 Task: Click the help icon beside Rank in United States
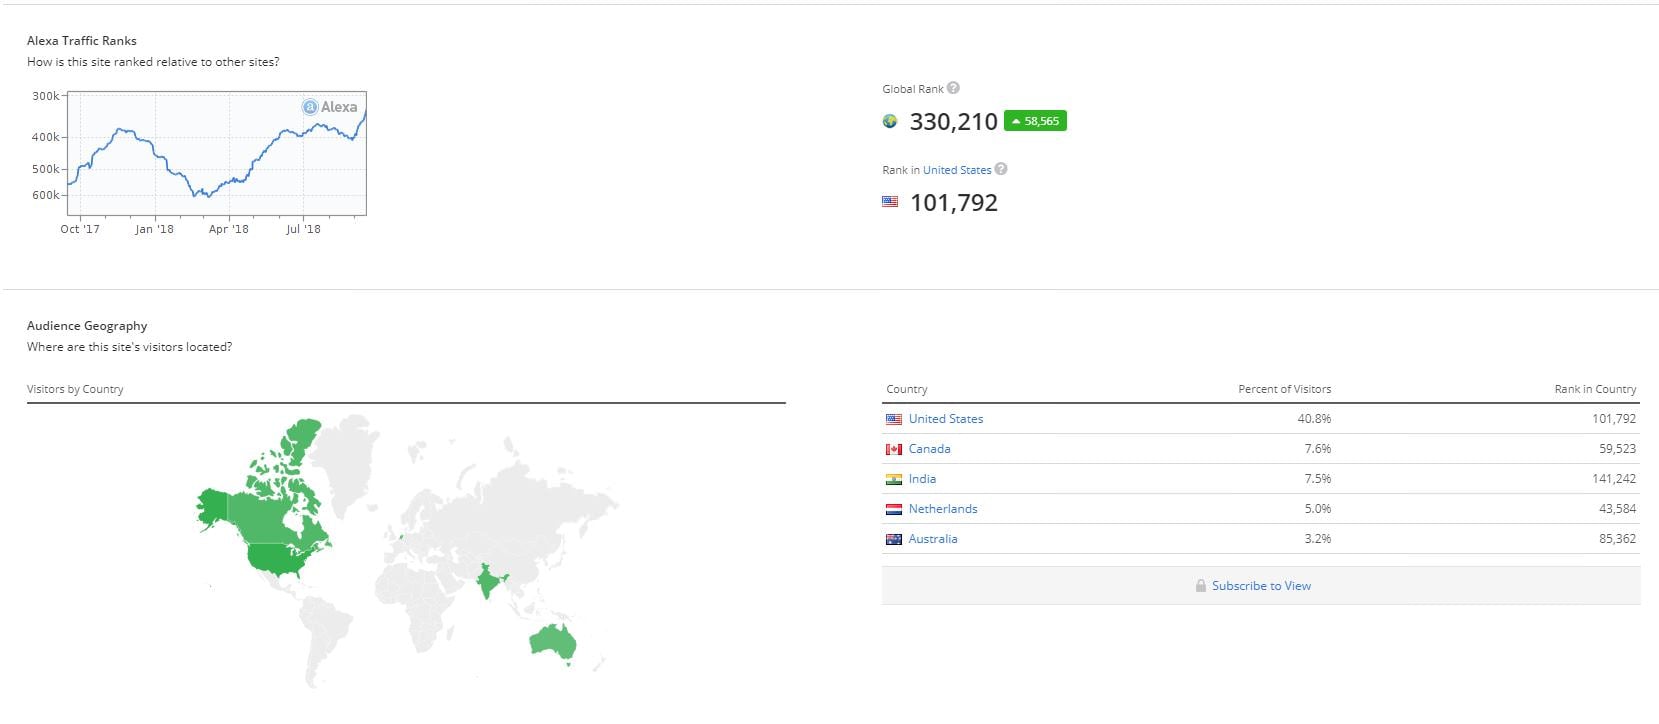click(x=1001, y=169)
